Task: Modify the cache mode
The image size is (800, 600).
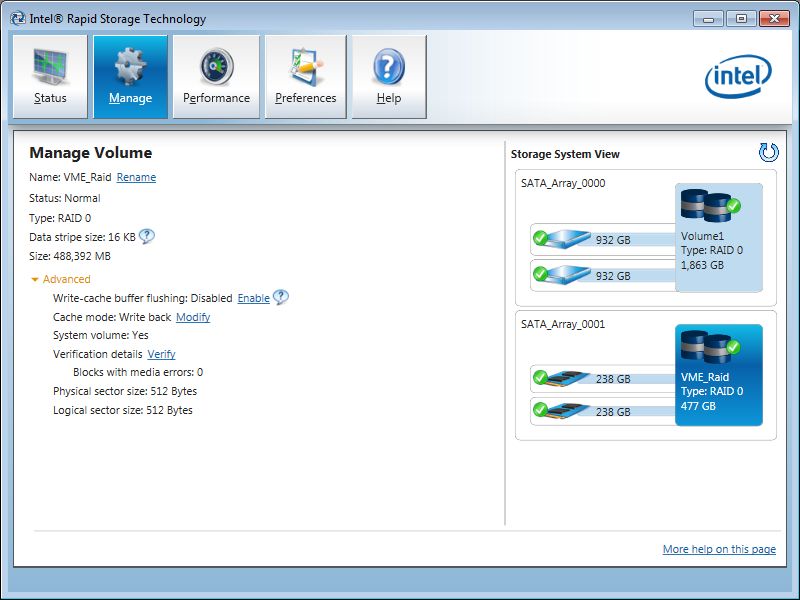Action: click(x=193, y=317)
